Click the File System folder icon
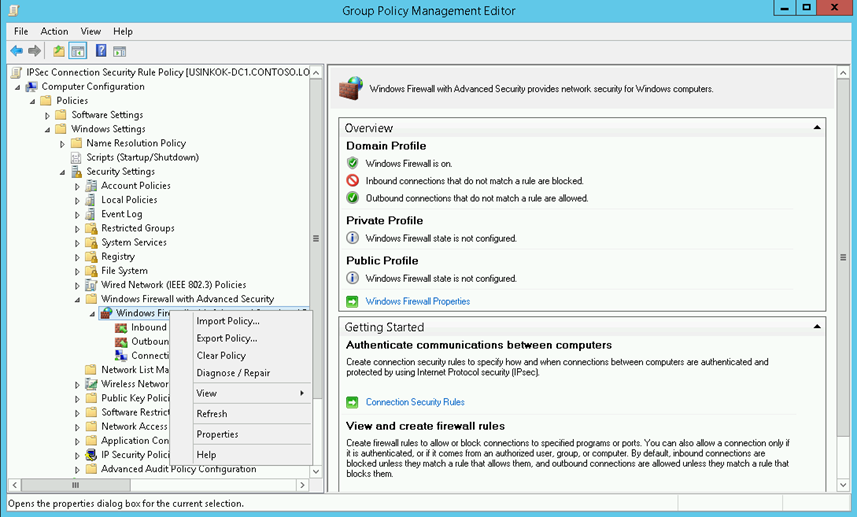 tap(91, 271)
